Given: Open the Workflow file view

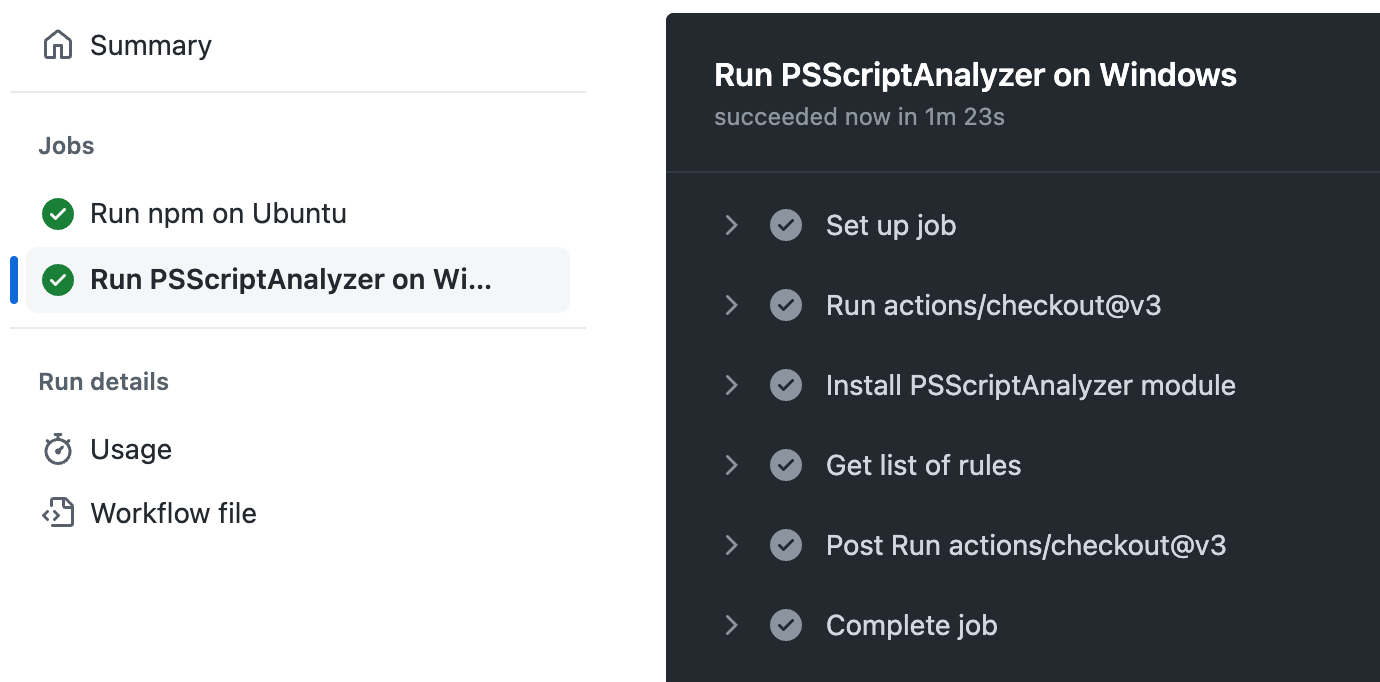Looking at the screenshot, I should pos(173,513).
